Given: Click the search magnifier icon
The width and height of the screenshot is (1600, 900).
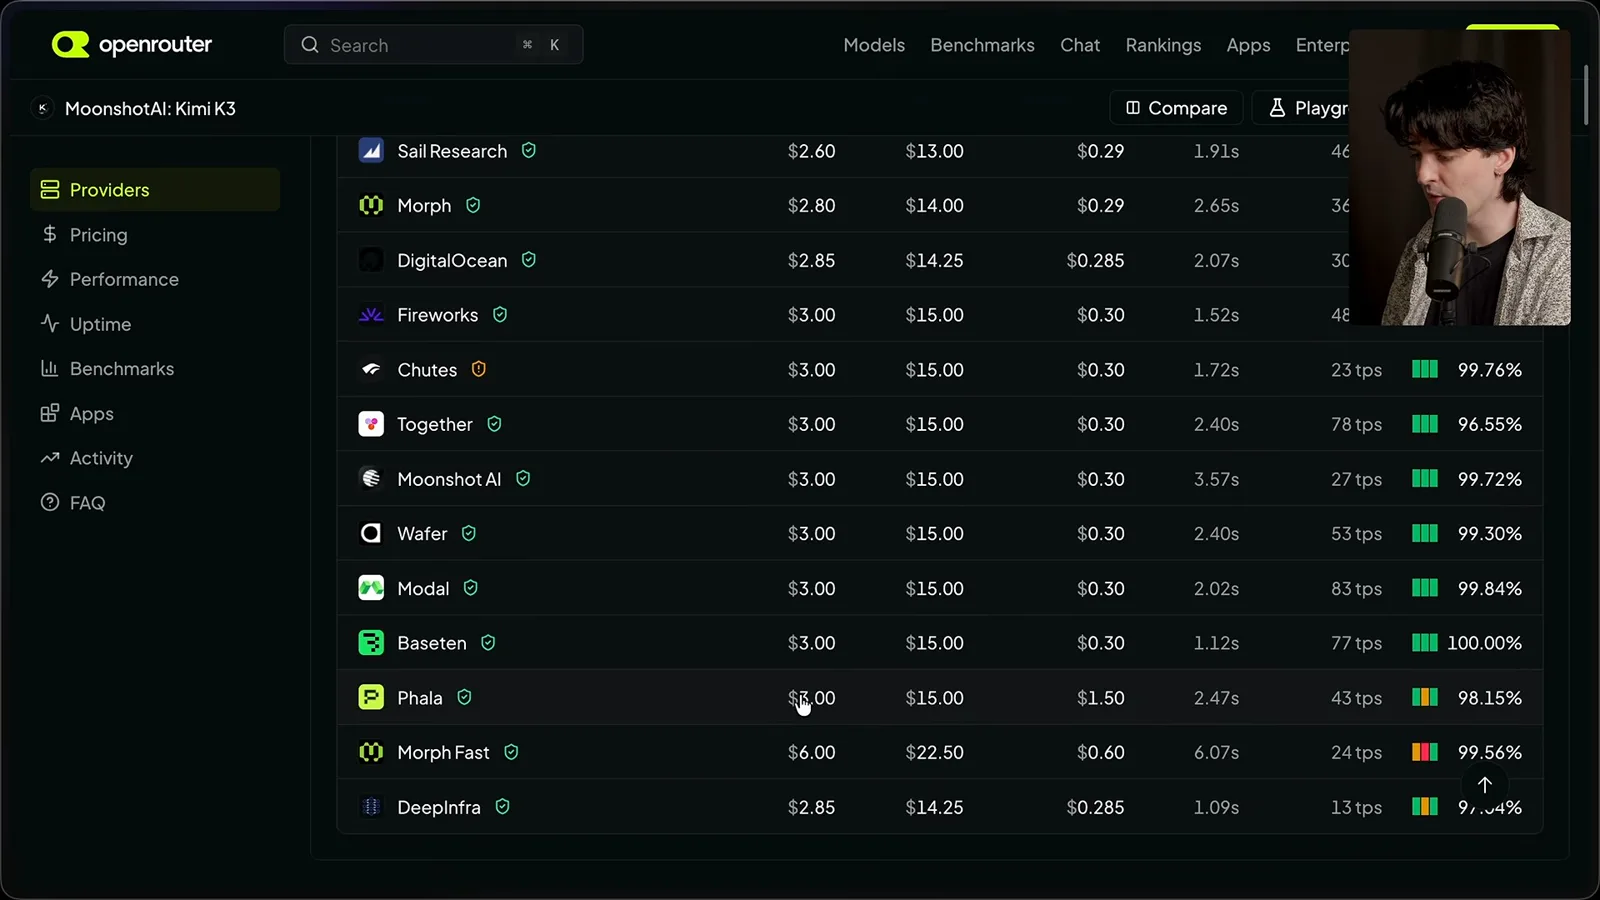Looking at the screenshot, I should (x=310, y=45).
